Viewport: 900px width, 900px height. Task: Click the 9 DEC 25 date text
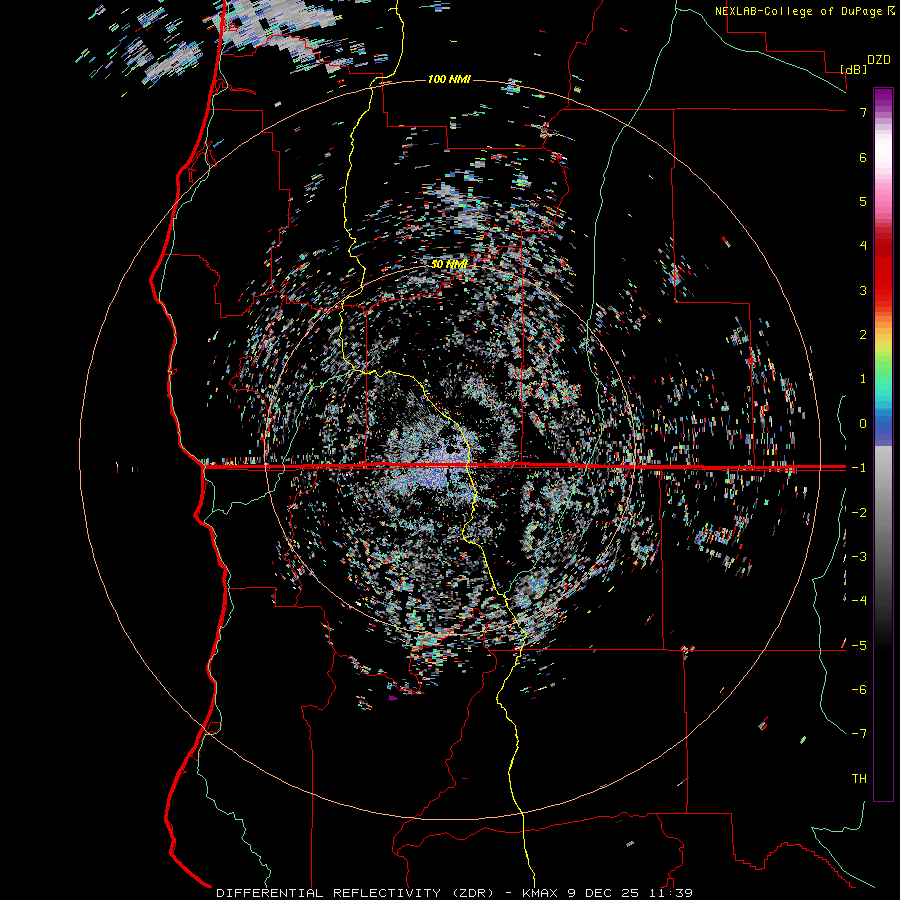coord(604,893)
